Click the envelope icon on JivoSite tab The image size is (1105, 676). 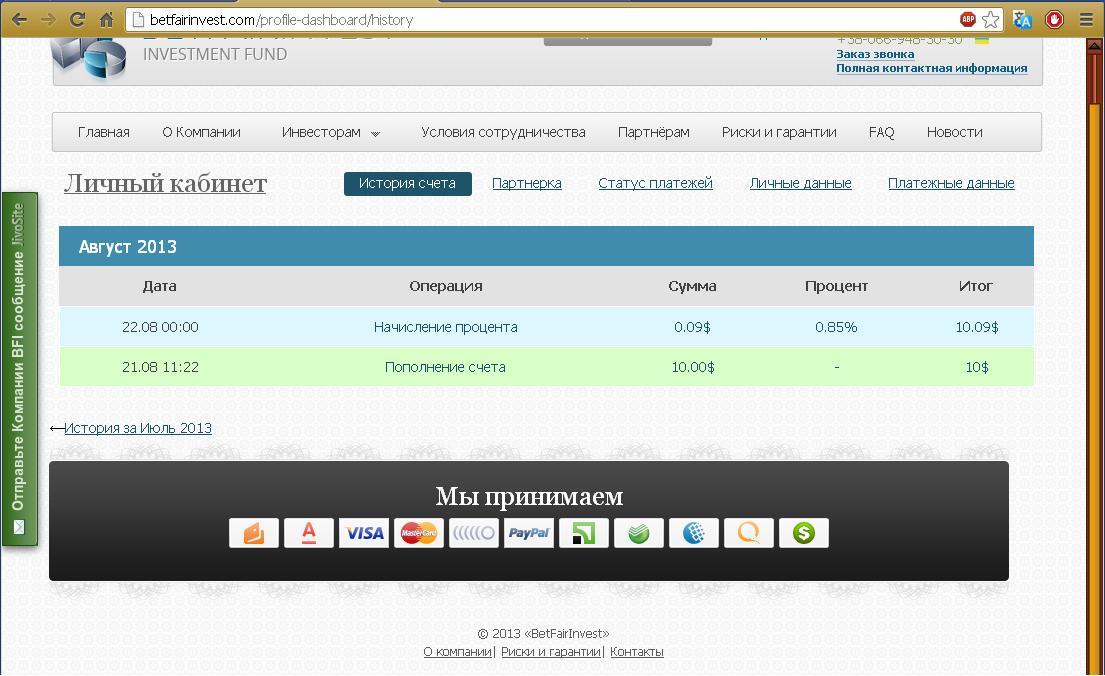(x=19, y=527)
